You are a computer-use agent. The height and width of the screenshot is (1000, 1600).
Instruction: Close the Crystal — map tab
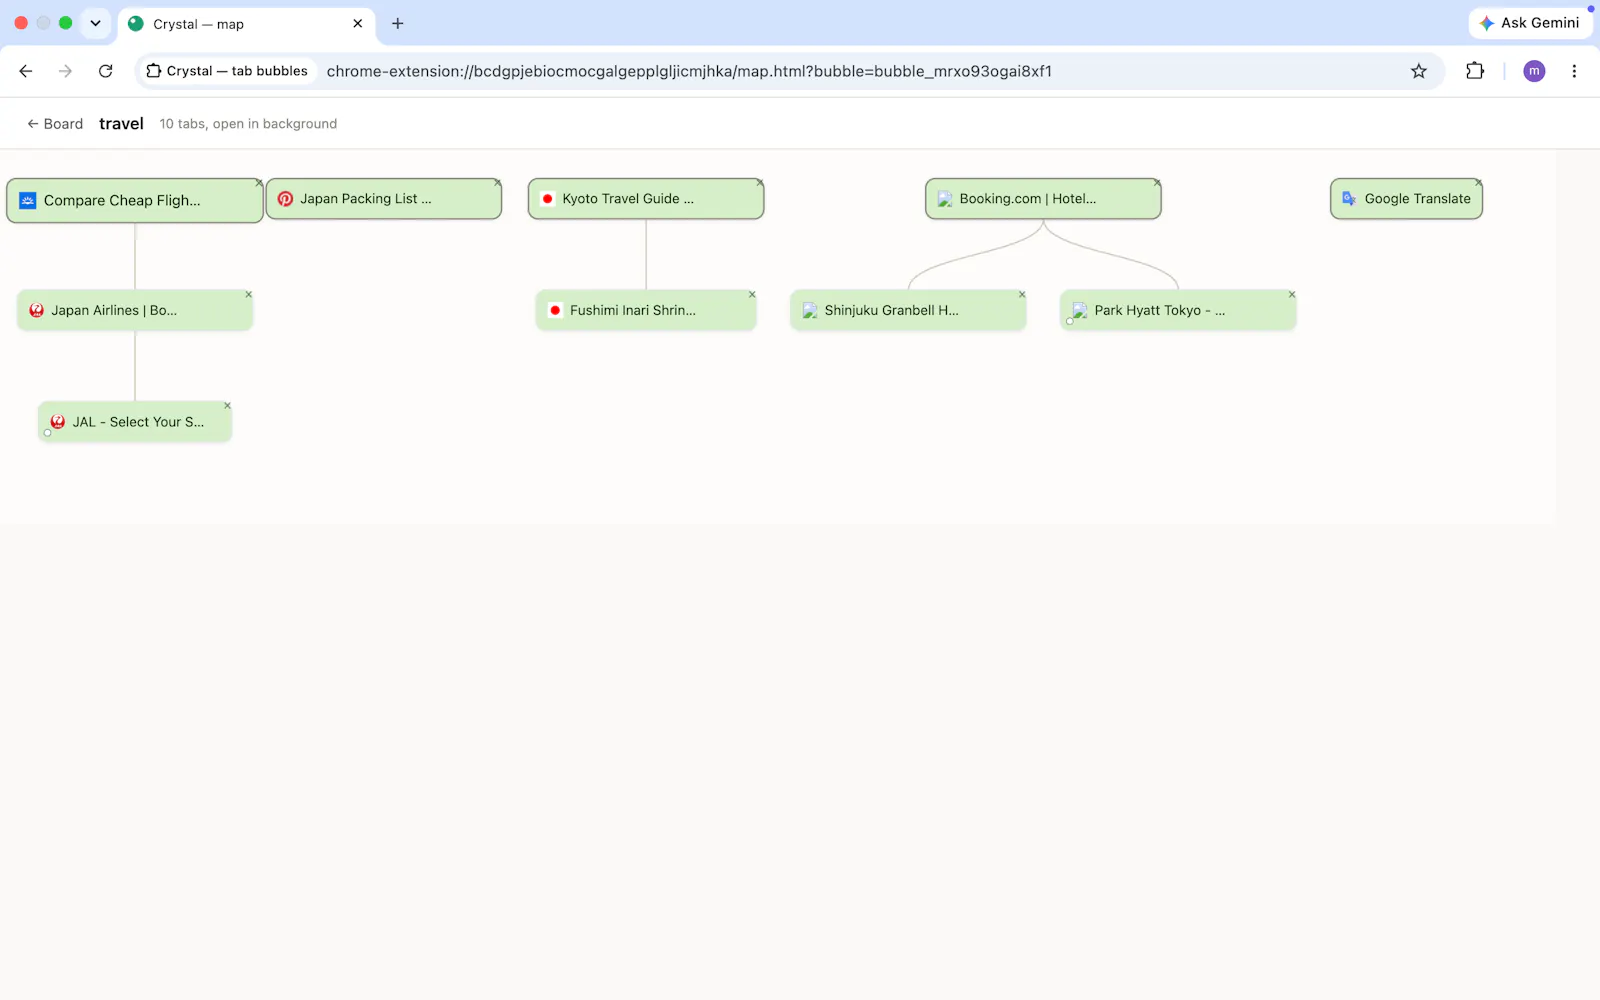click(357, 23)
